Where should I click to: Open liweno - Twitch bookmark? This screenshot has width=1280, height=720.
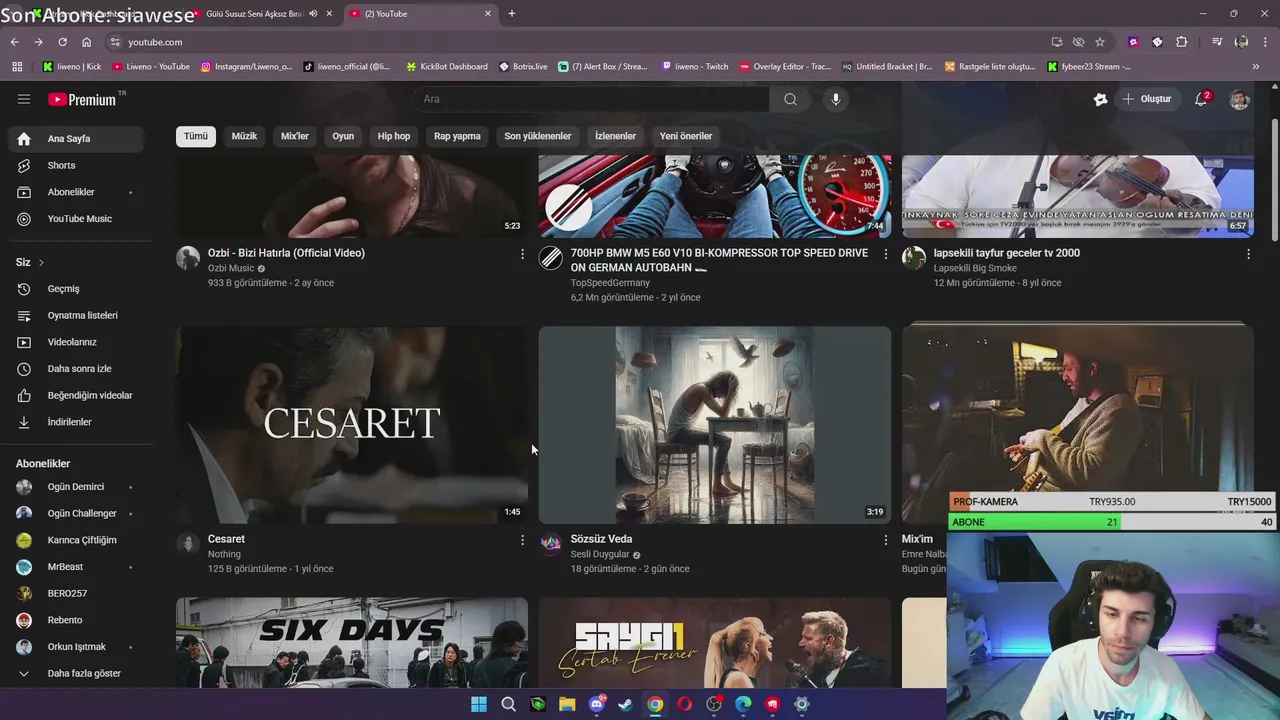click(695, 67)
